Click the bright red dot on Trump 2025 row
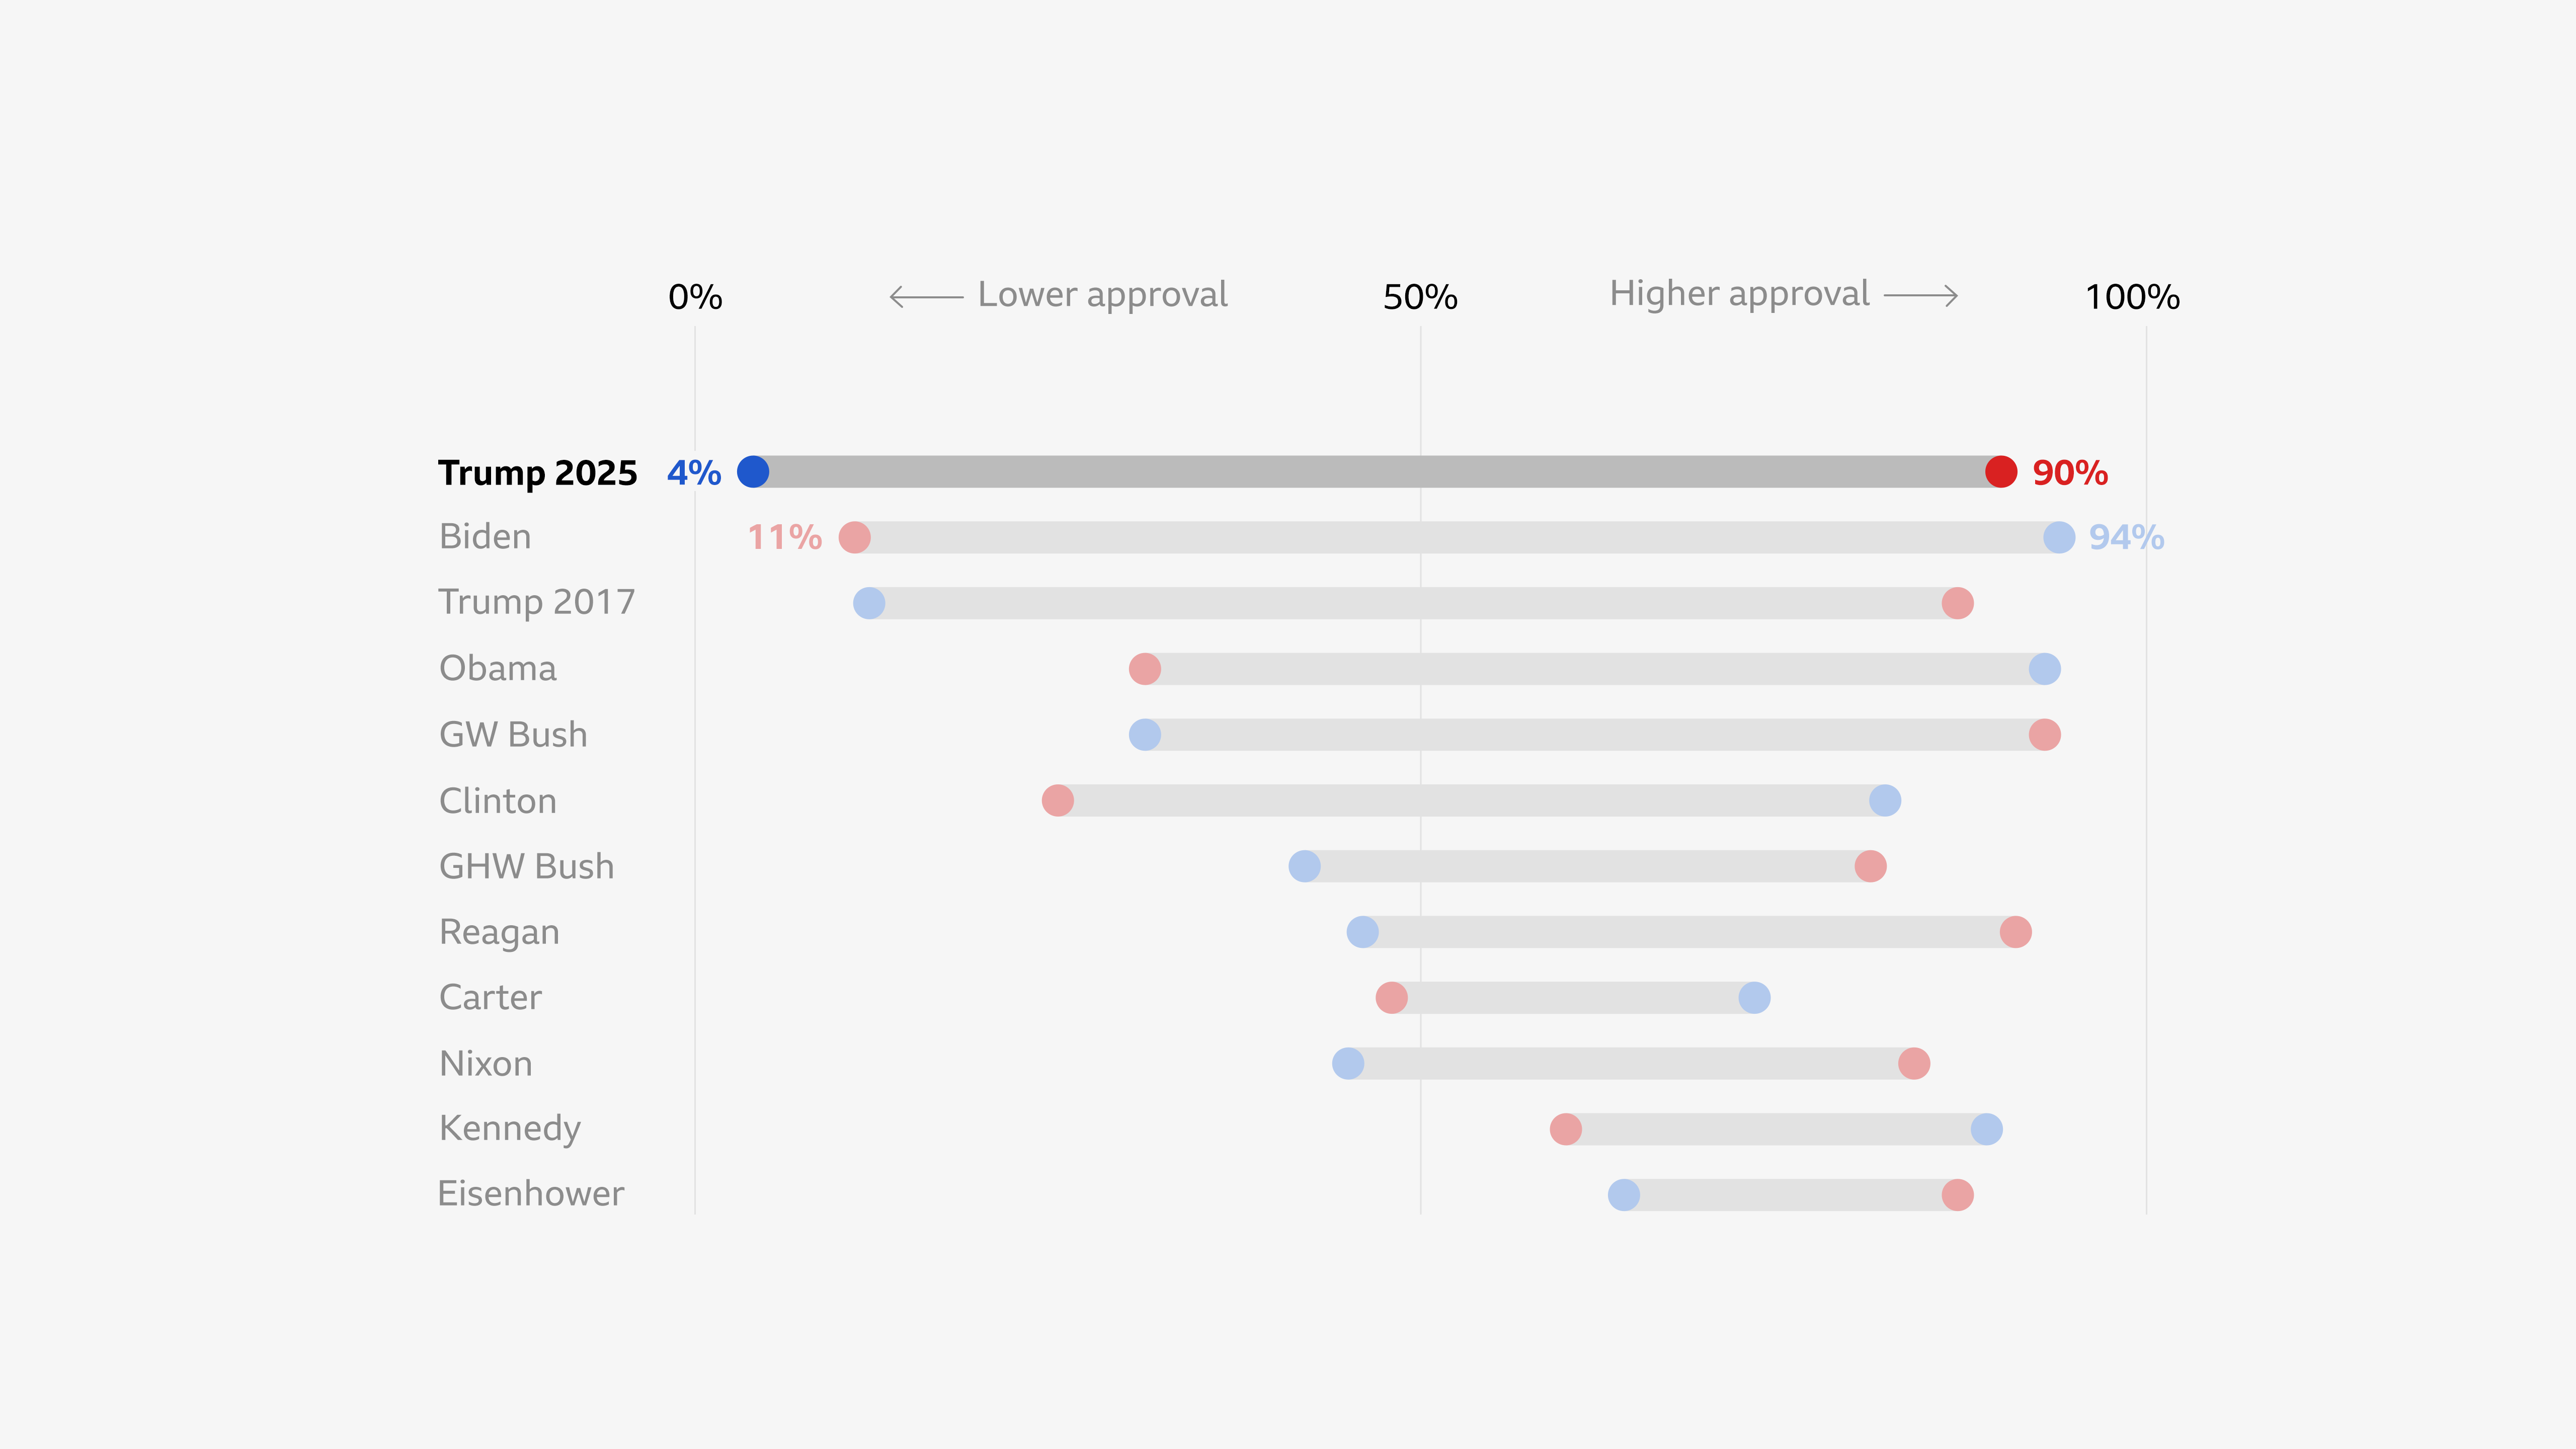Screen dimensions: 2576x1449 click(2001, 472)
